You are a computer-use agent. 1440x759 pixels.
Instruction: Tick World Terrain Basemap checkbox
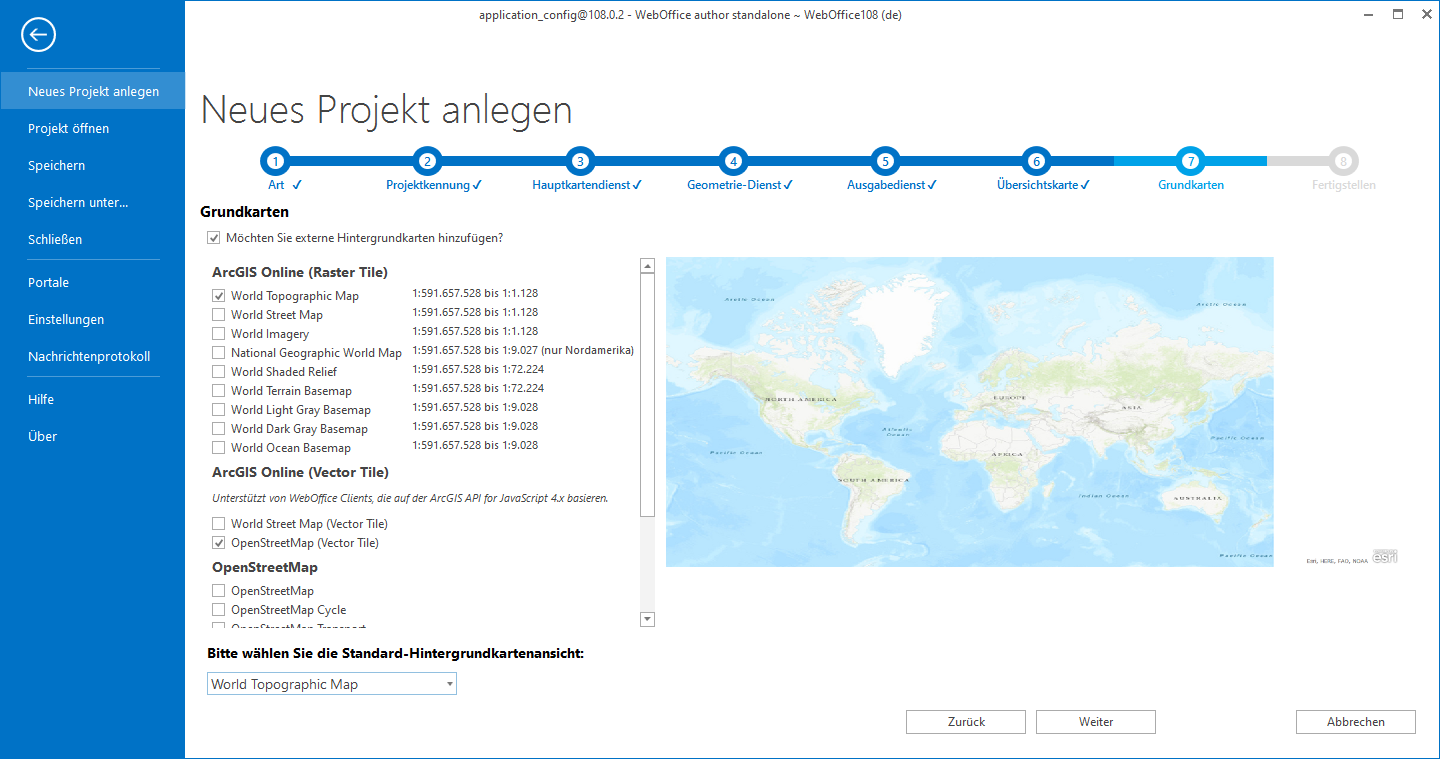(x=219, y=391)
